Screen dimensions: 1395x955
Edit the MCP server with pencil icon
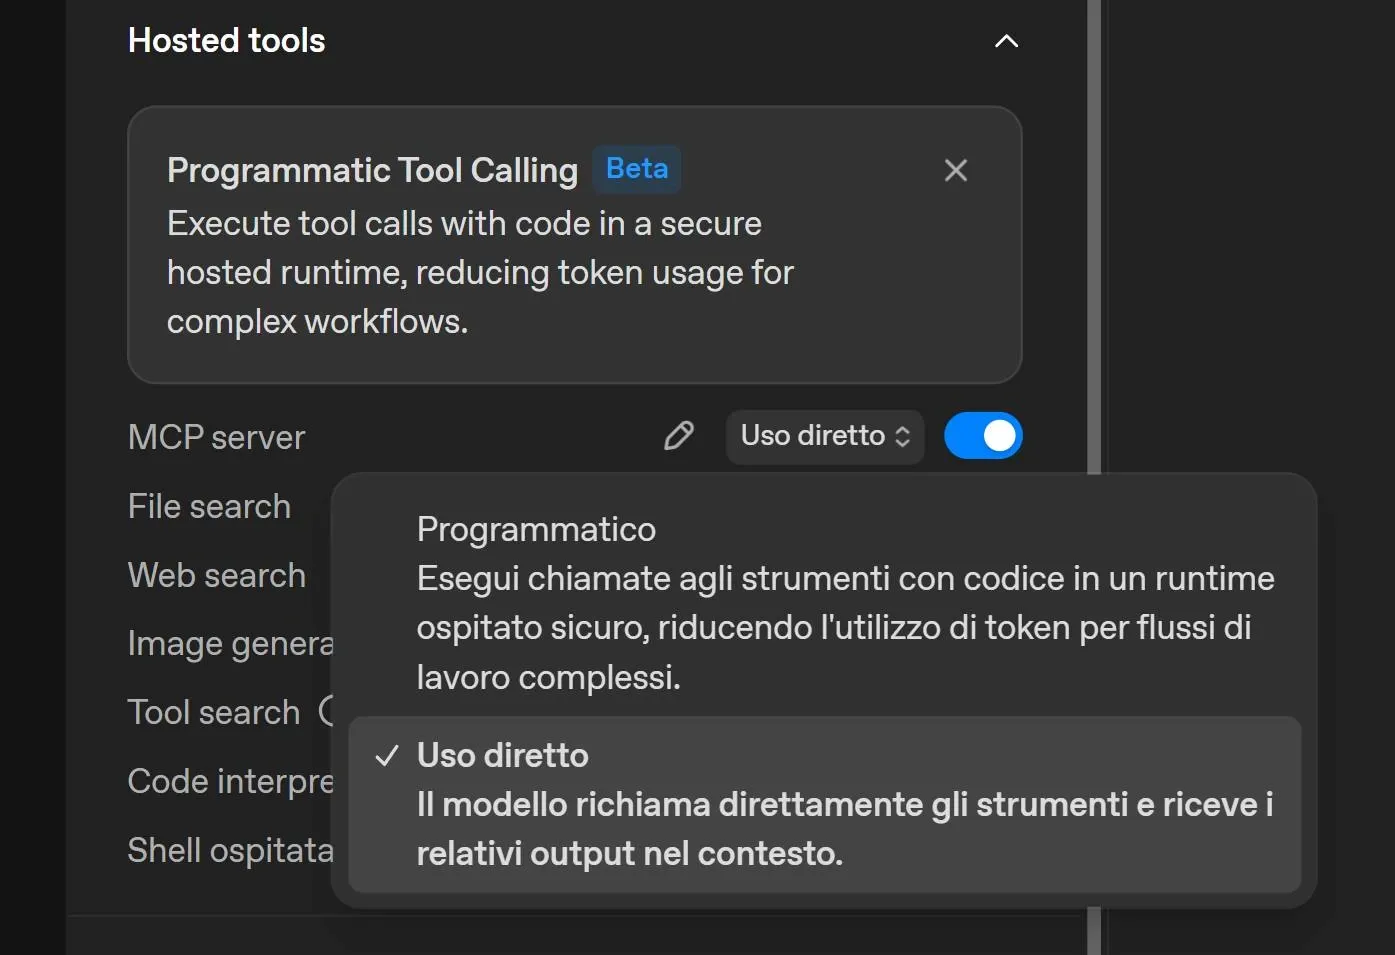click(679, 436)
